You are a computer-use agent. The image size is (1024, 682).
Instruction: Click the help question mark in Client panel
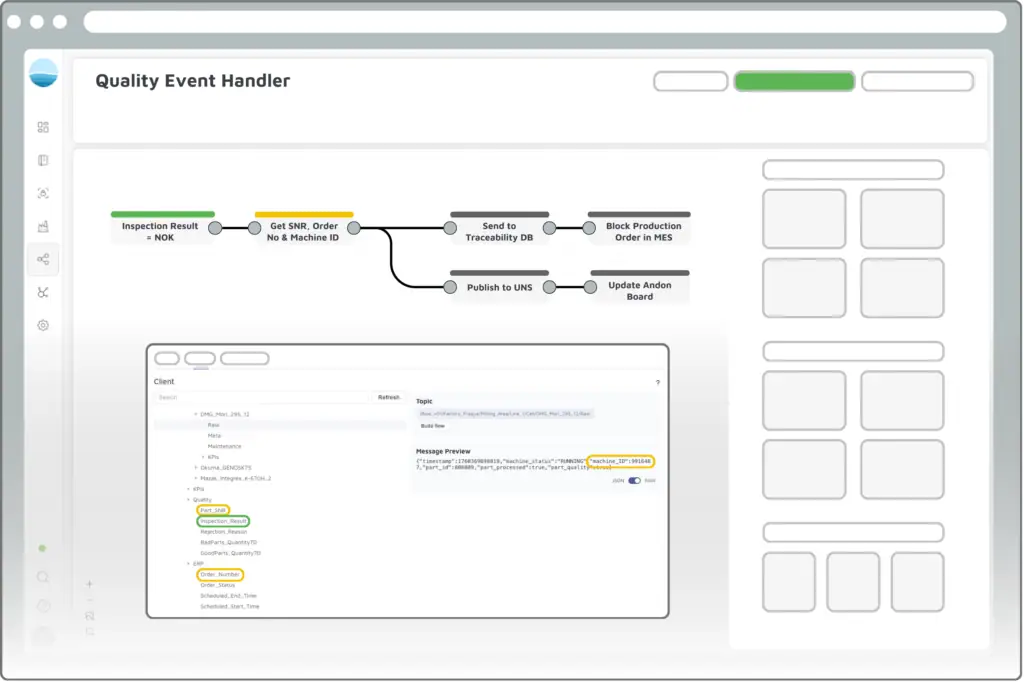click(657, 382)
